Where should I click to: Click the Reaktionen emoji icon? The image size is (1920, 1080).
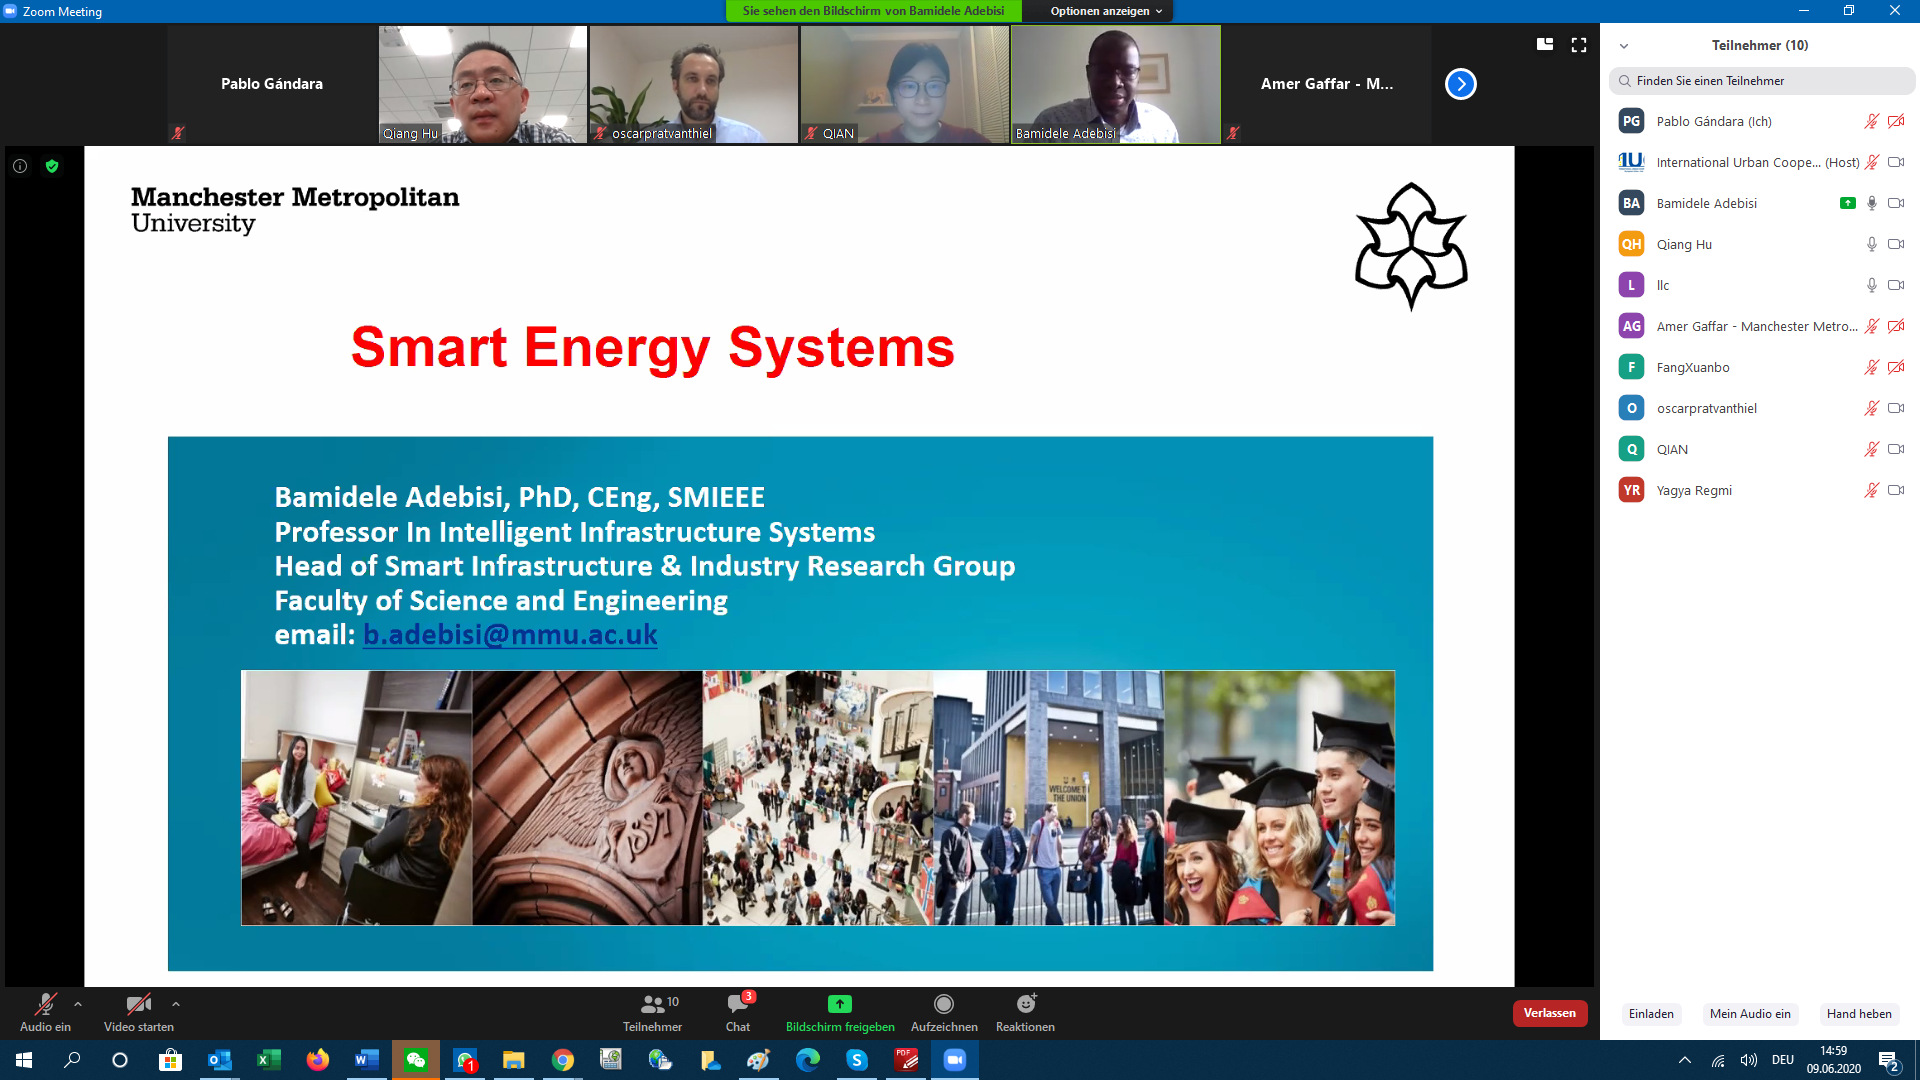1025,1004
